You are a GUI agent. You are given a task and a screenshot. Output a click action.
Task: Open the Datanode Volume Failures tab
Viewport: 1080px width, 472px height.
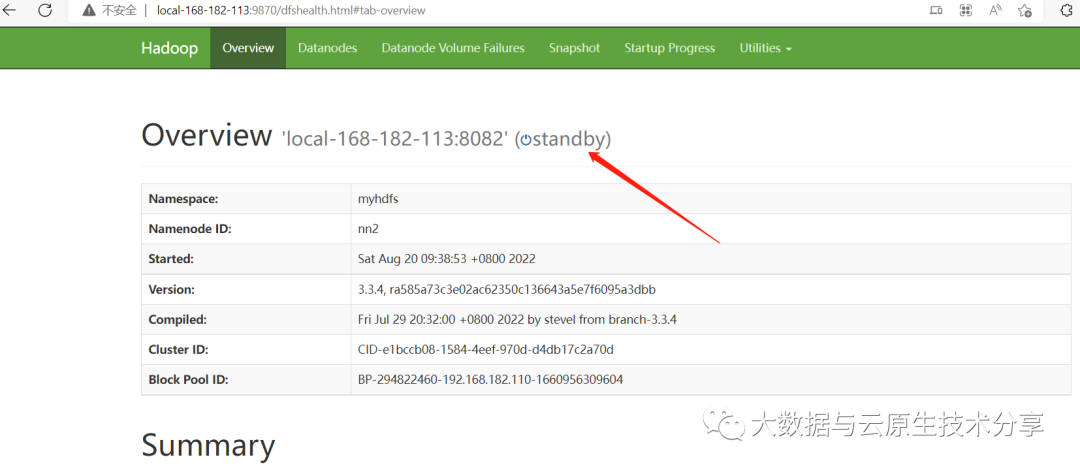[x=453, y=48]
